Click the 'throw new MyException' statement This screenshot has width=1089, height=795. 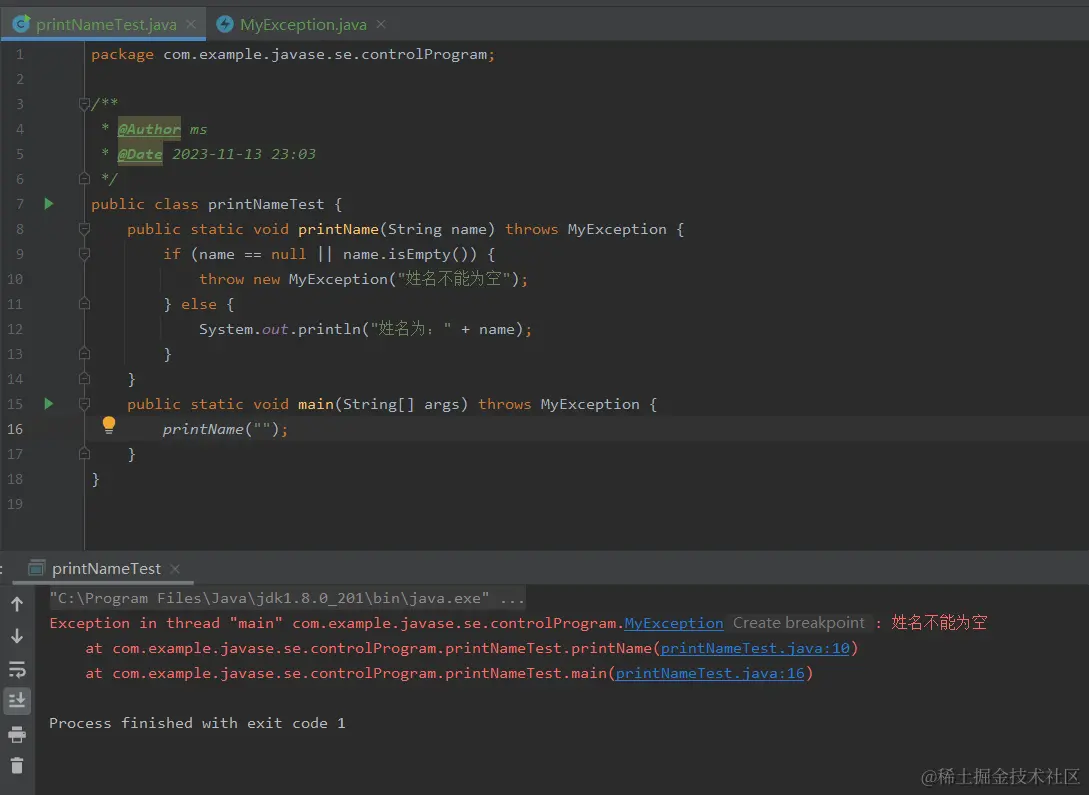pyautogui.click(x=363, y=279)
